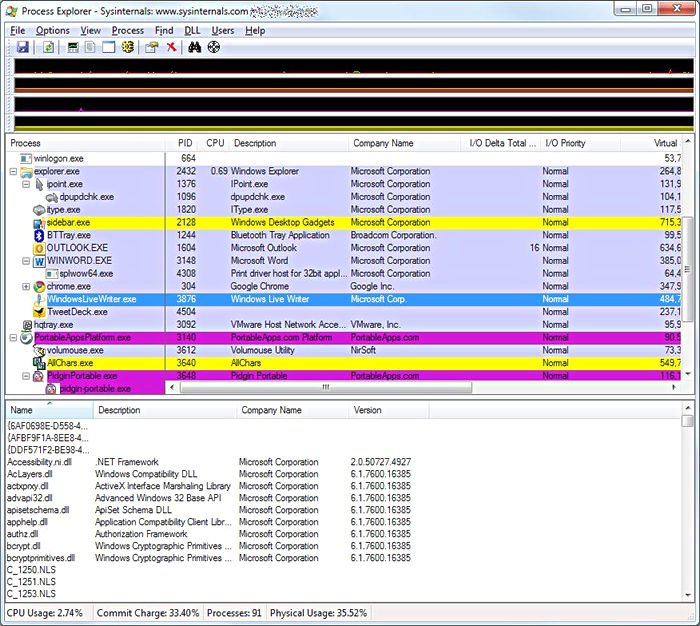Screen dimensions: 700x626
Task: Open the View menu
Action: tap(91, 30)
